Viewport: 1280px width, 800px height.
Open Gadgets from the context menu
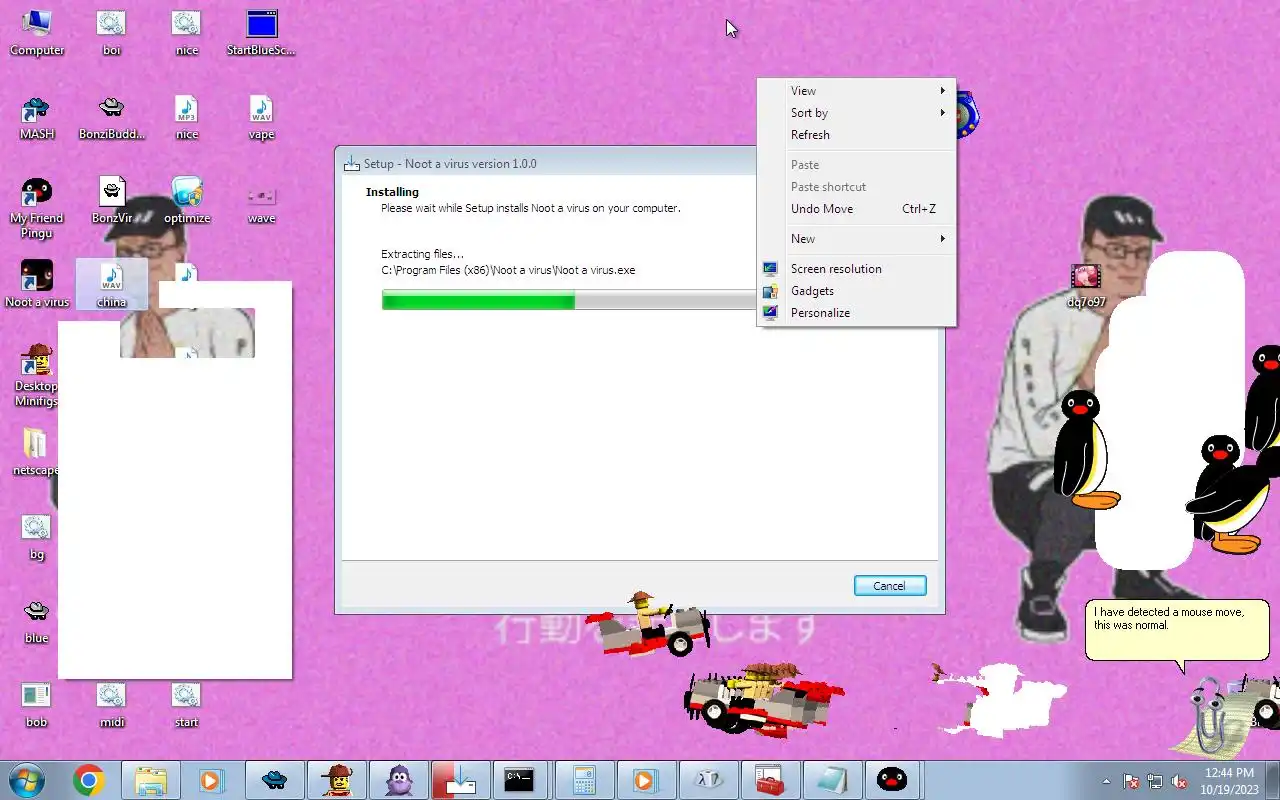(x=857, y=291)
